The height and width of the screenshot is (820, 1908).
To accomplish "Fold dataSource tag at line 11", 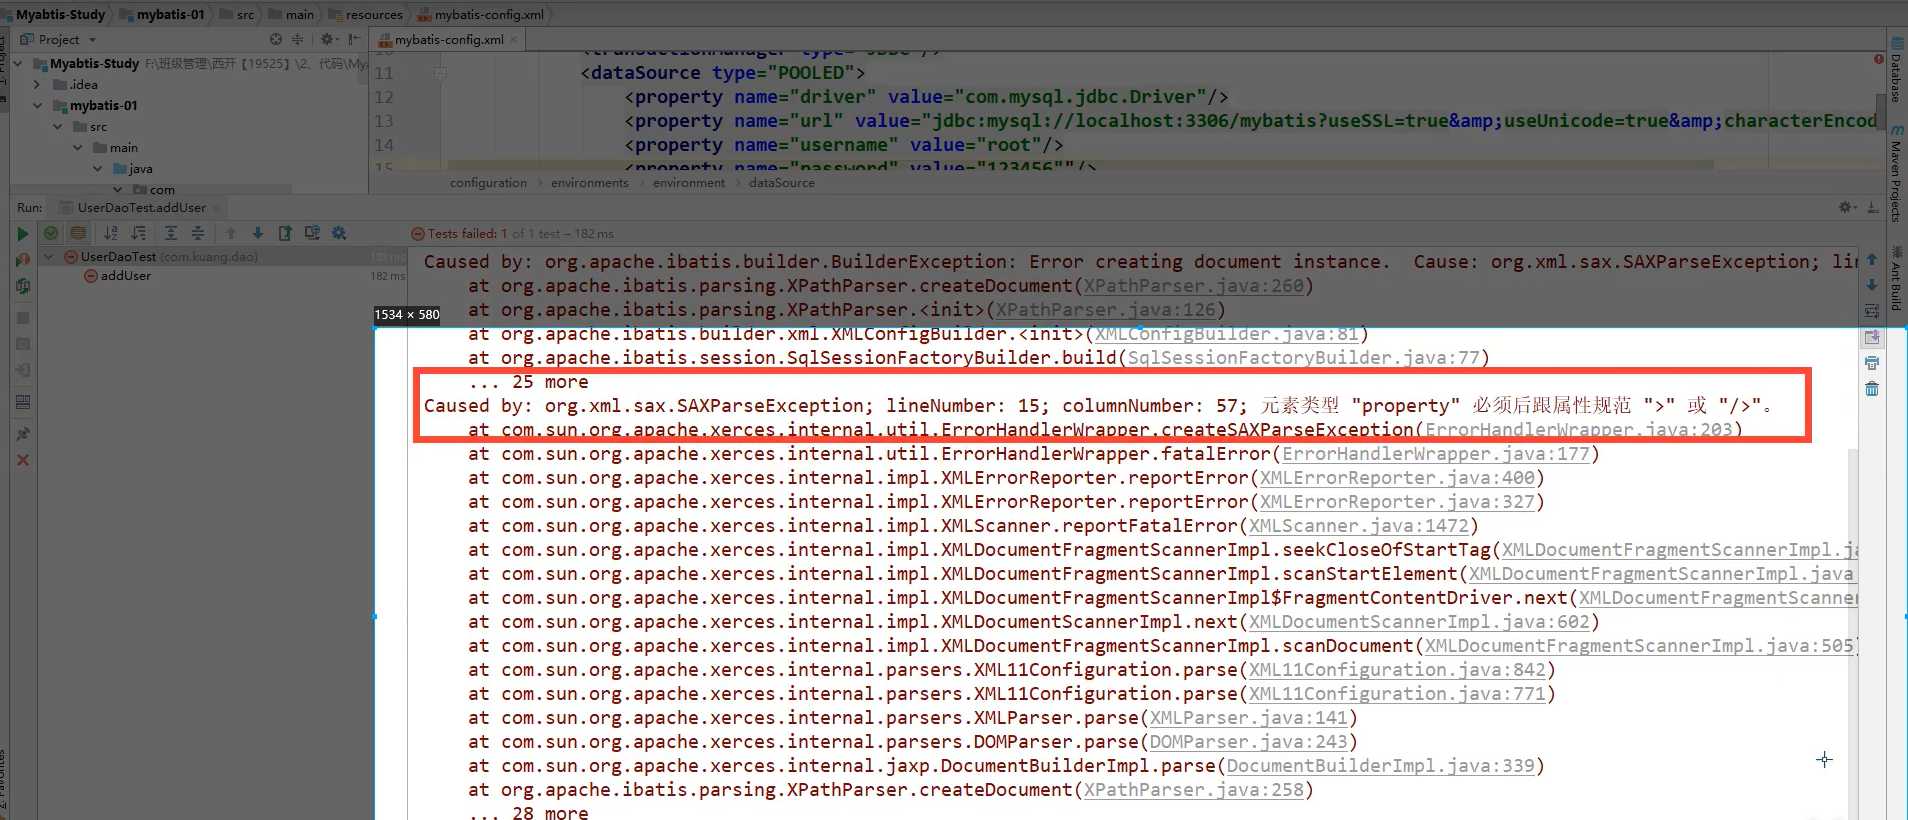I will 440,73.
